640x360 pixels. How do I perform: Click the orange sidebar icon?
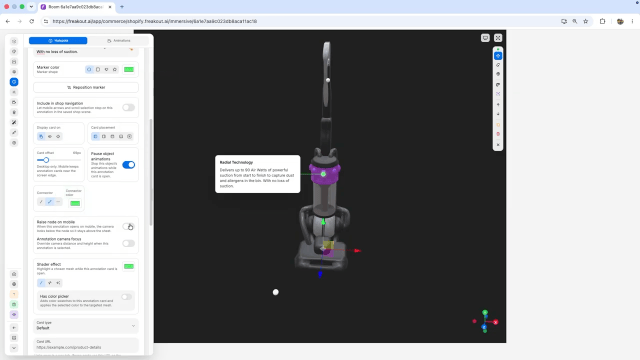pos(14,294)
